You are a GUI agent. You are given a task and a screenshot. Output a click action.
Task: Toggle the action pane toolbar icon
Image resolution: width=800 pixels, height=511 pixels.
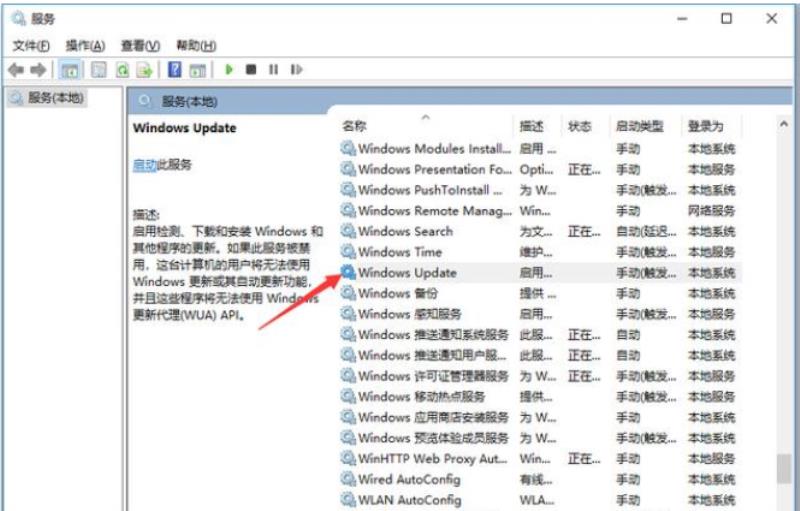tap(197, 70)
